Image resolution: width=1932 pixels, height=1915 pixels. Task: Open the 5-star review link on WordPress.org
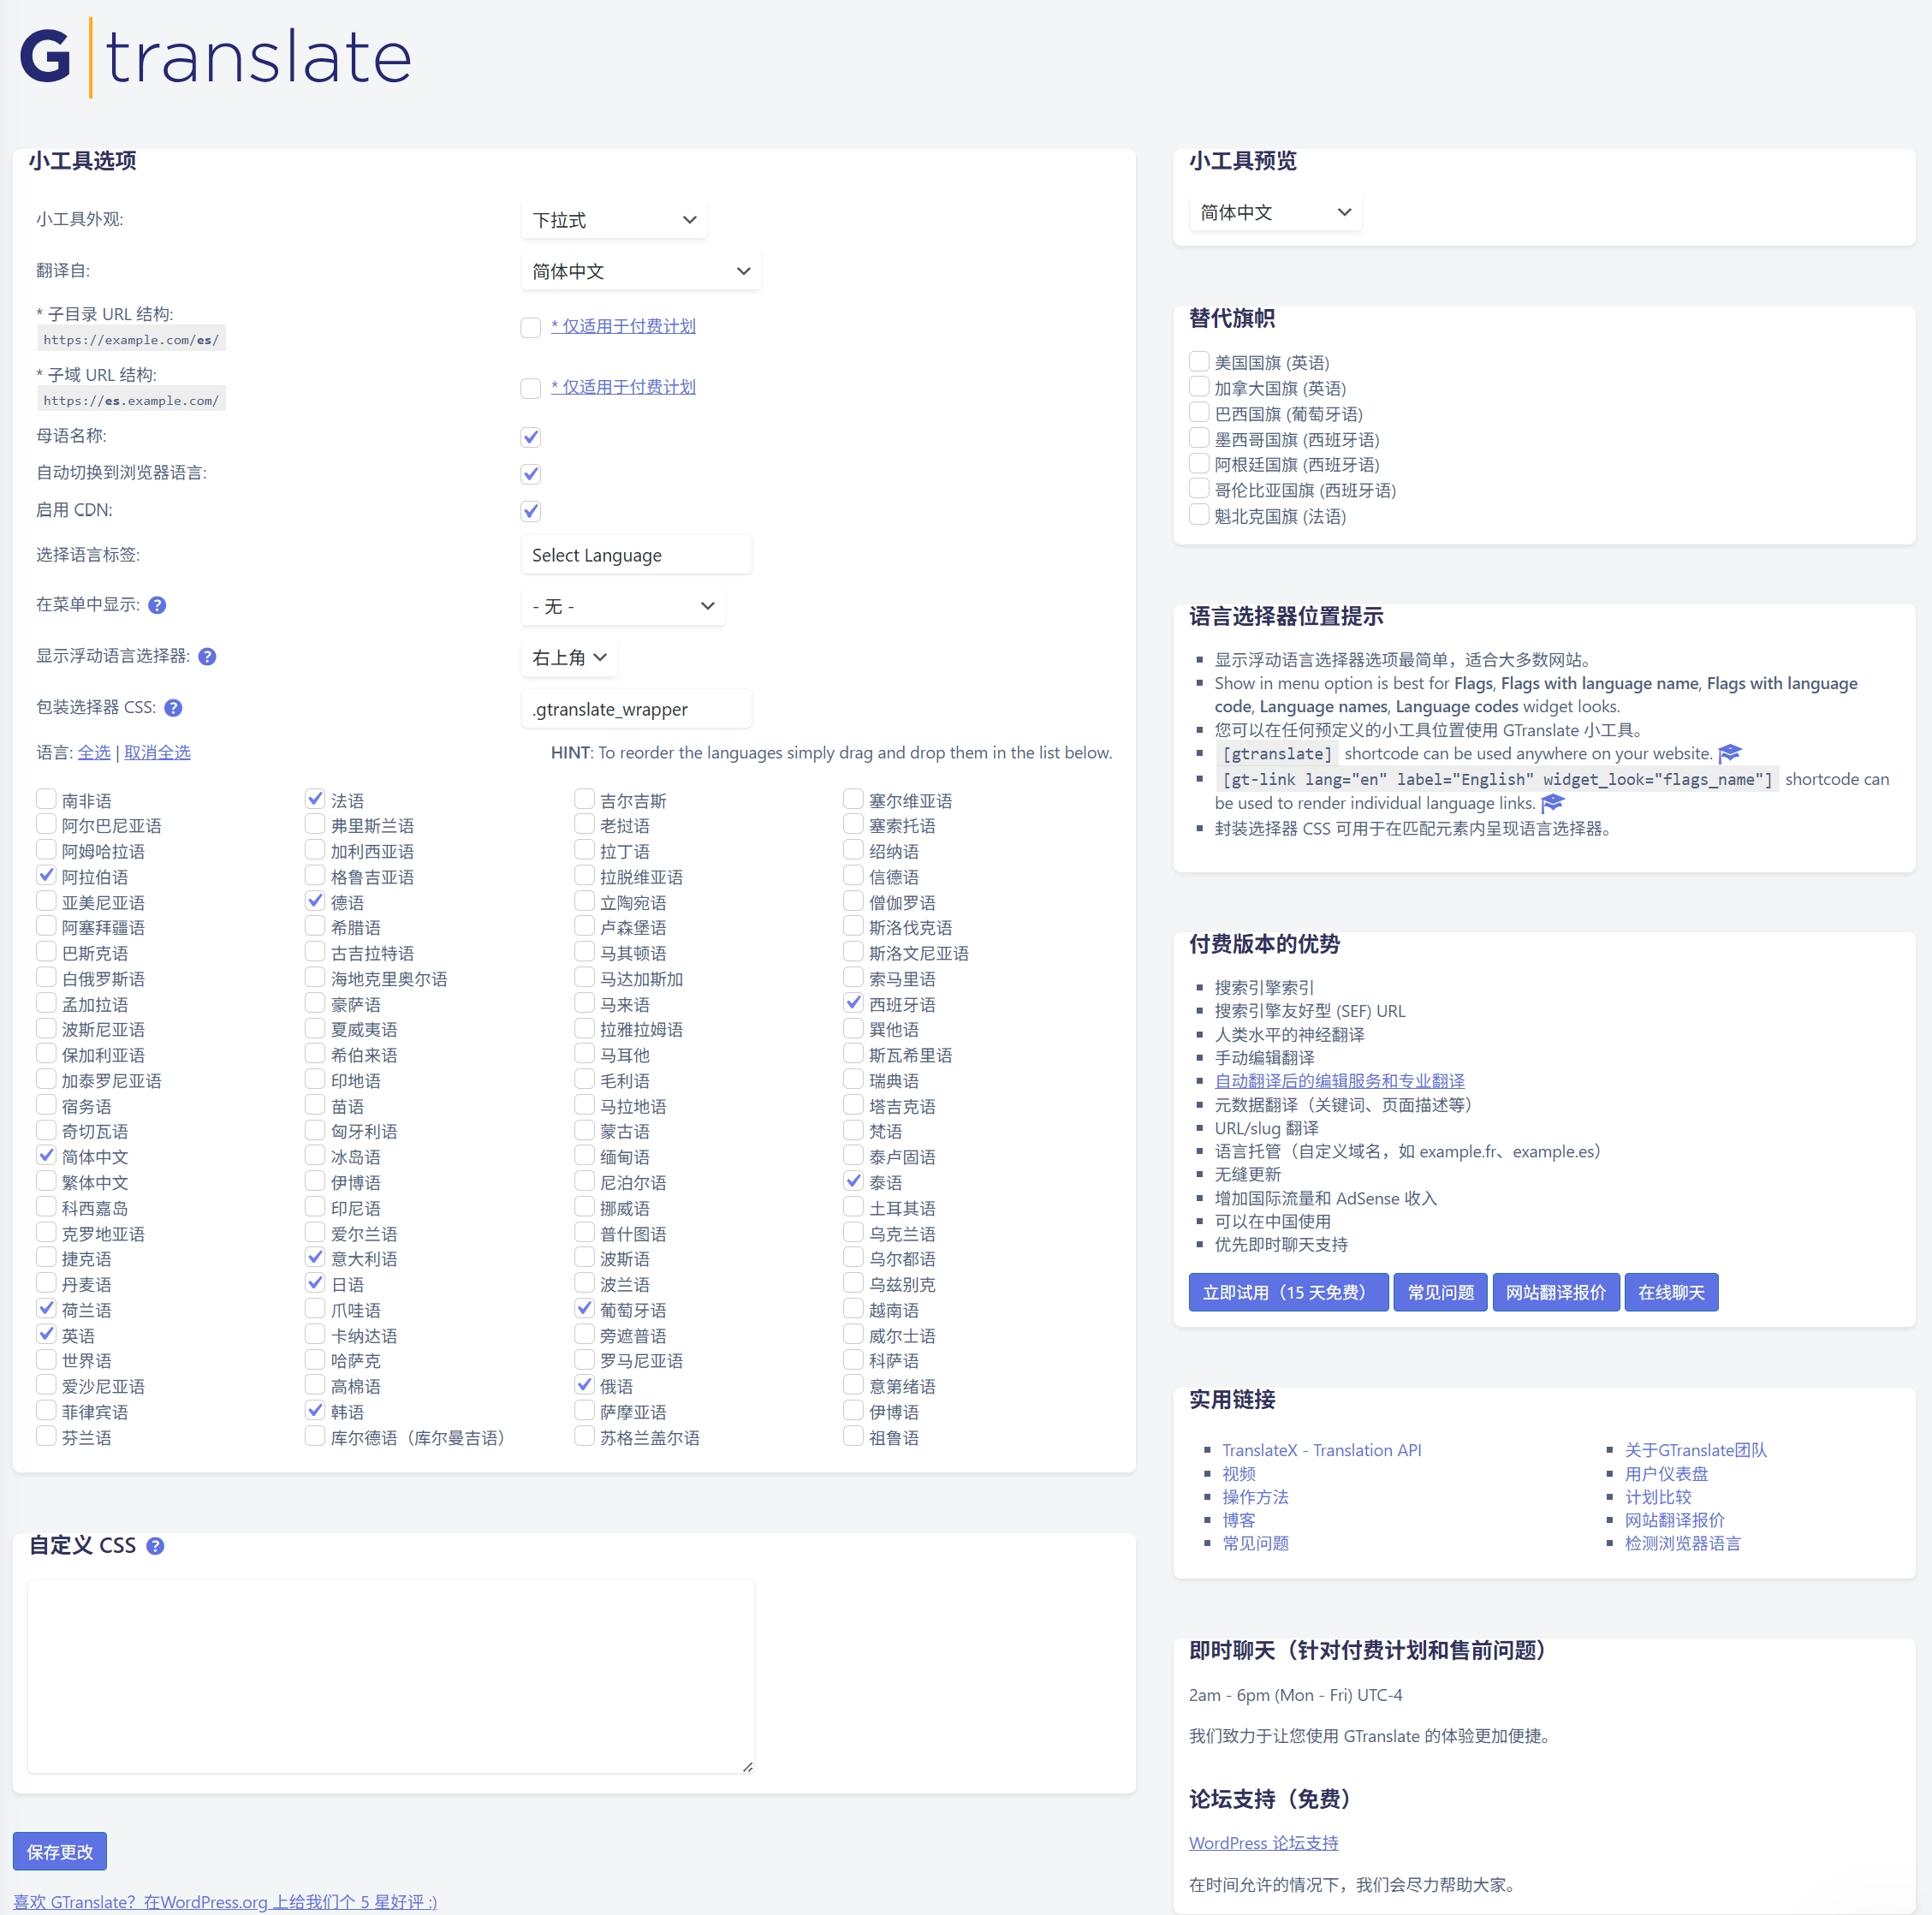point(225,1902)
